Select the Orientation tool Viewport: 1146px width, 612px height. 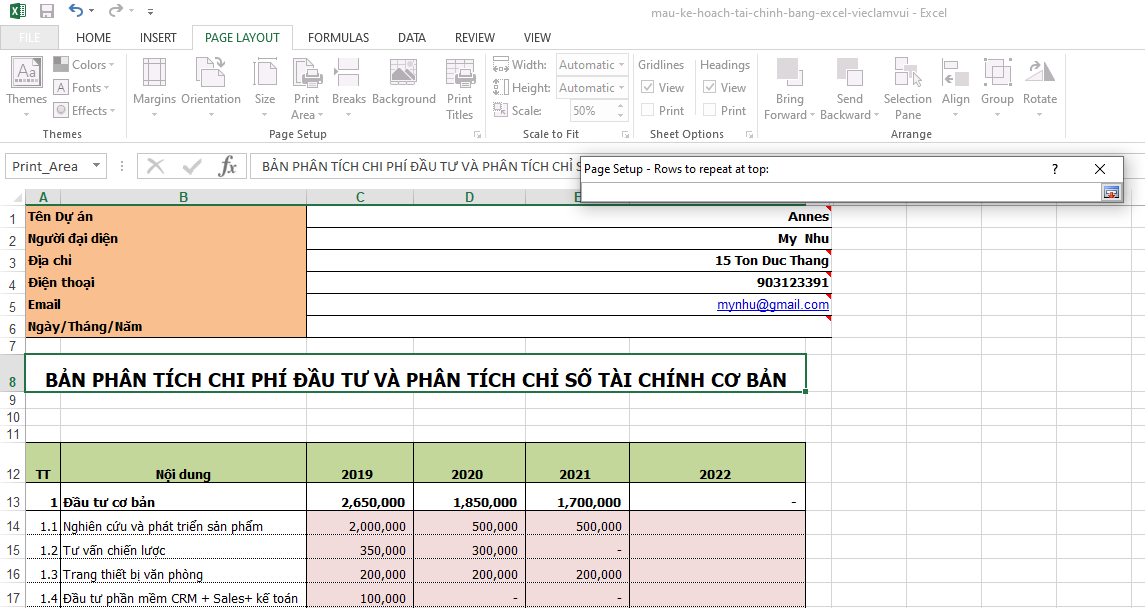pyautogui.click(x=211, y=88)
